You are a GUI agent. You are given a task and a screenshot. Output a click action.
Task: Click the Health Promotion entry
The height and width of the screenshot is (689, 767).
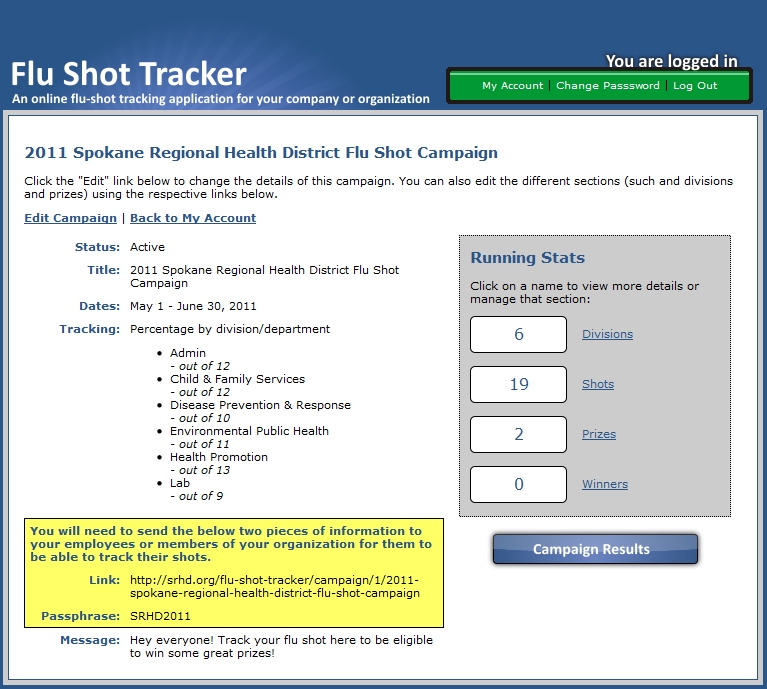pos(219,457)
